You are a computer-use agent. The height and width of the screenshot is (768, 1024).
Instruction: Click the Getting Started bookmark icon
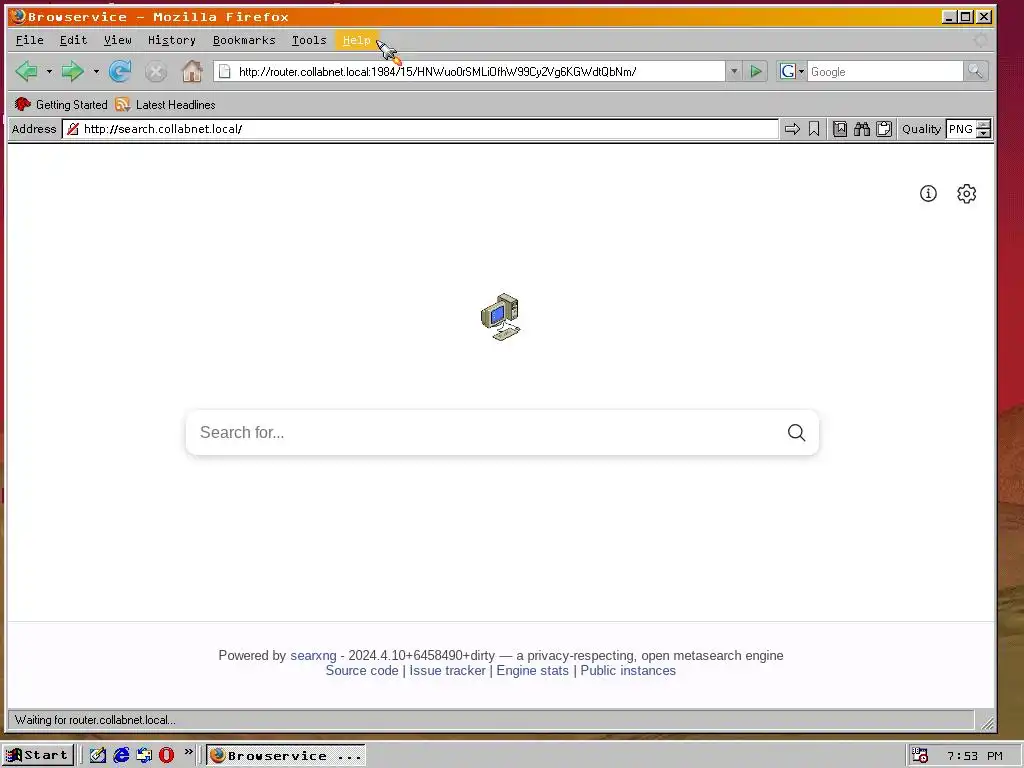(23, 104)
